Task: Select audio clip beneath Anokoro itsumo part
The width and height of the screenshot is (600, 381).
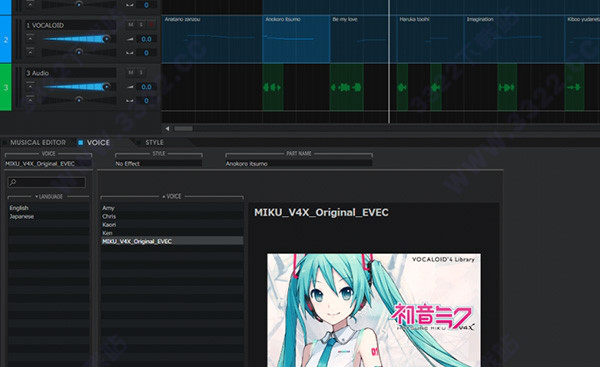Action: 273,87
